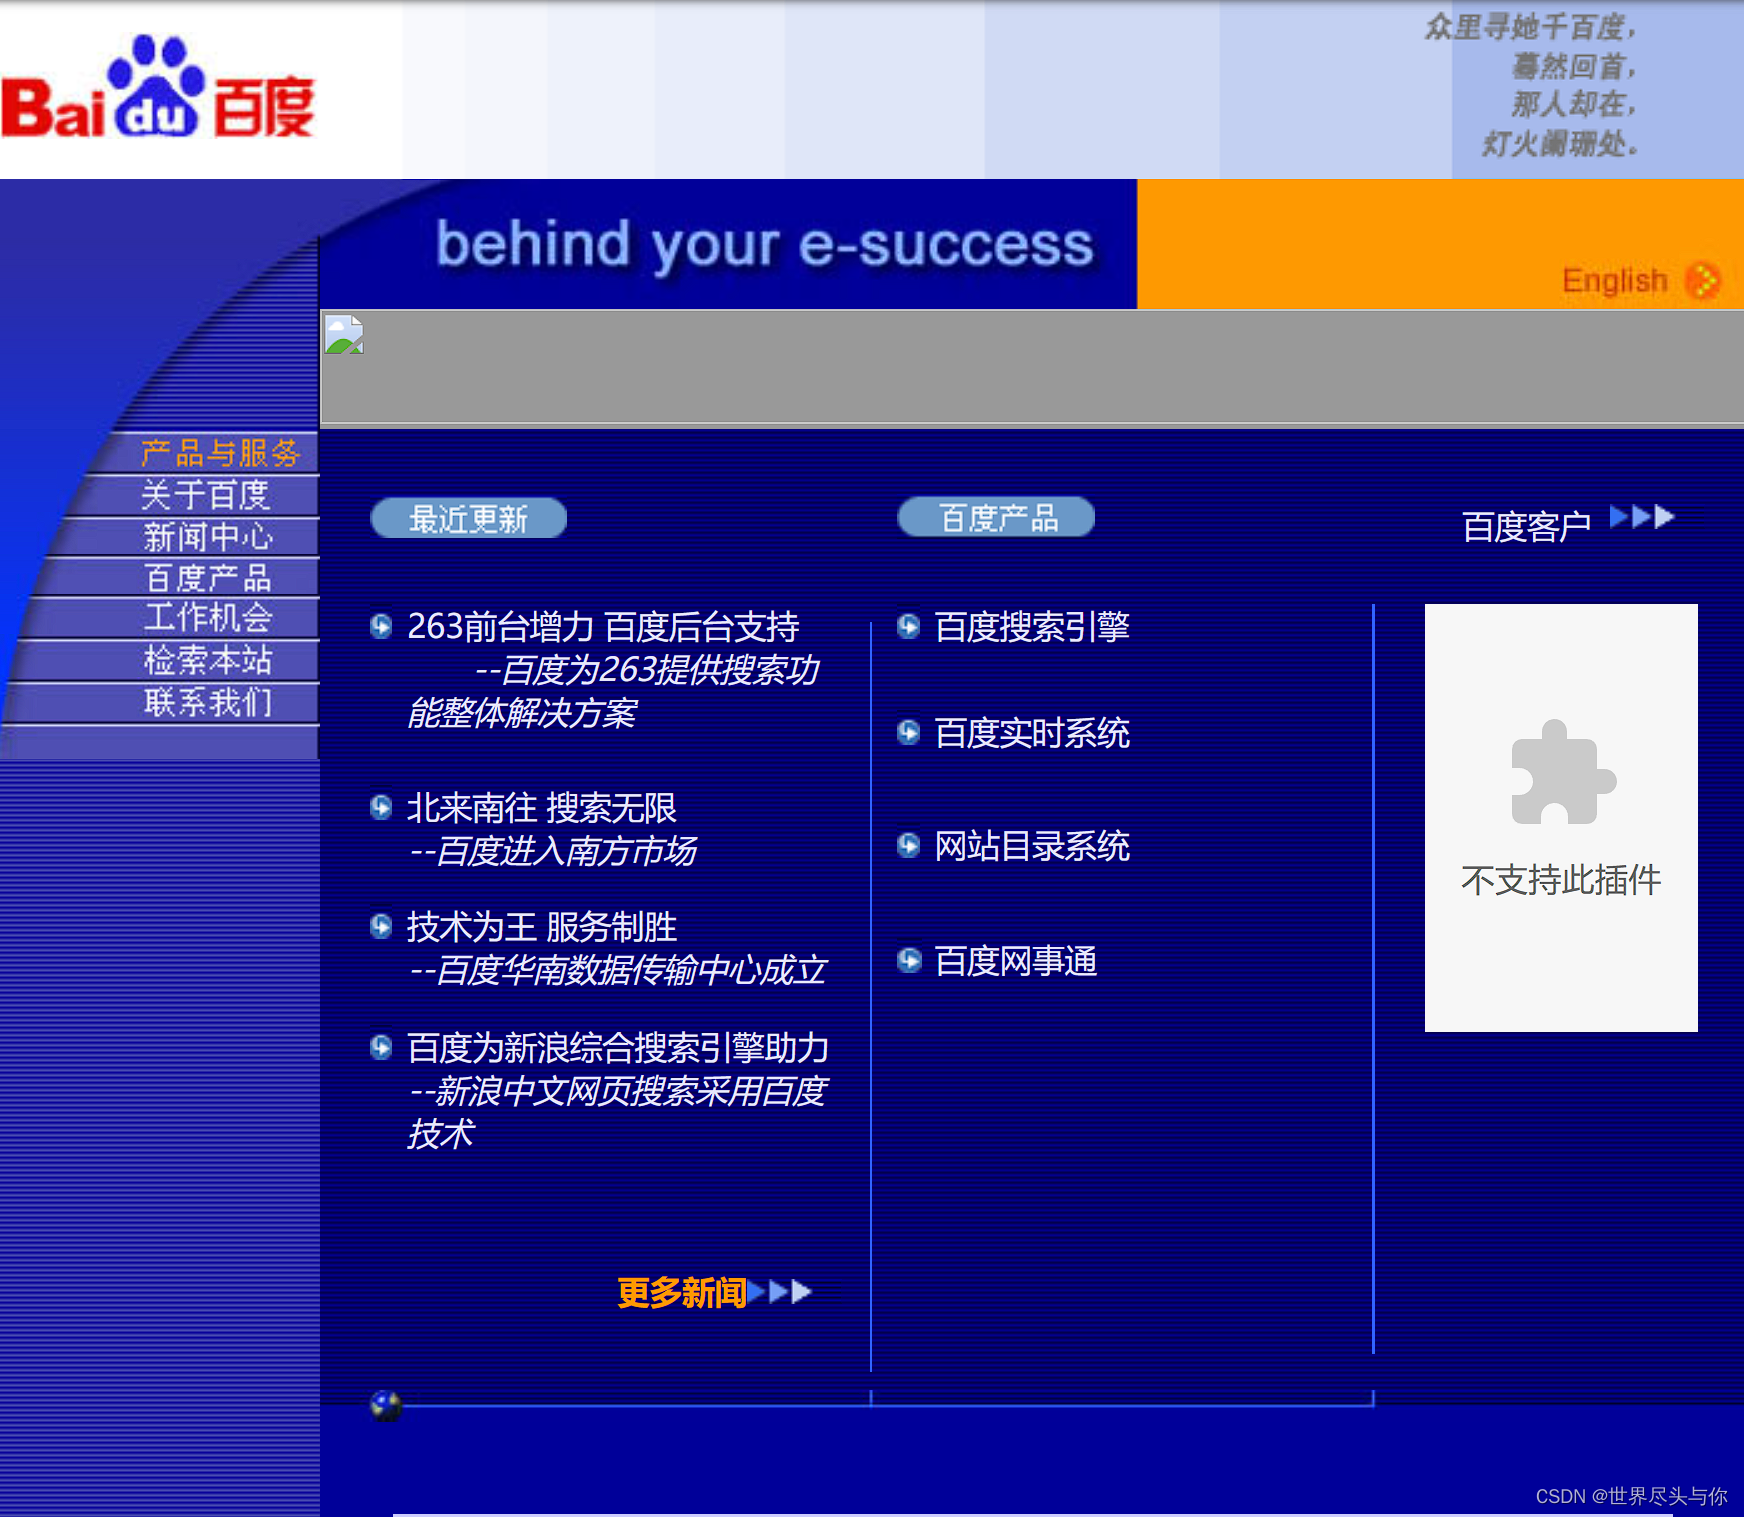Click the unsupported plugin puzzle icon
Viewport: 1744px width, 1517px height.
click(1563, 771)
